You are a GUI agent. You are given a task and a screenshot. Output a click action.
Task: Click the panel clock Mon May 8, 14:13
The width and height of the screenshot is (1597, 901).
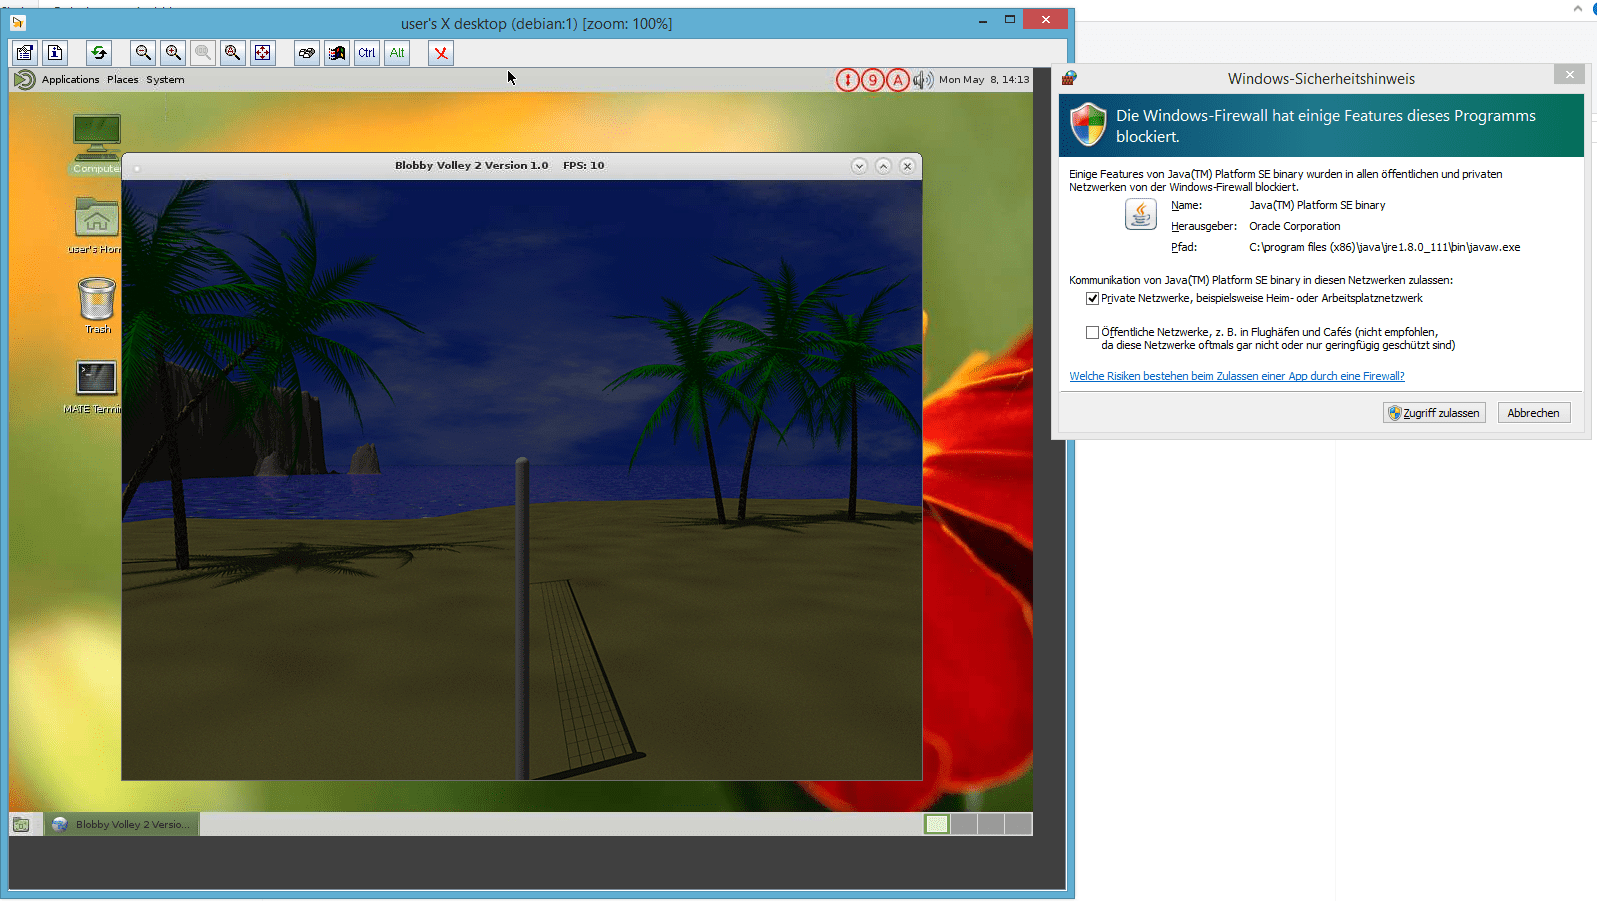pos(984,80)
